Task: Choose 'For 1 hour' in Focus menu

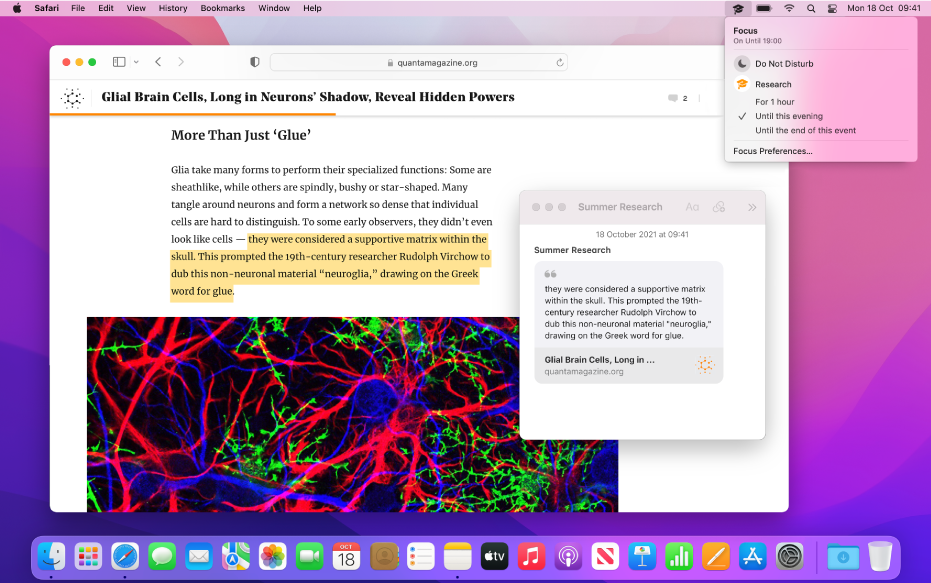Action: 775,102
